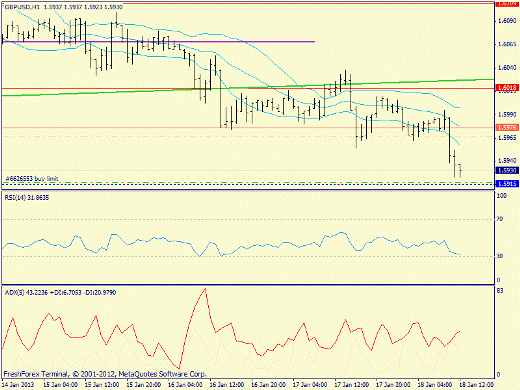Click the 17 Jan 20:00 time label
This screenshot has width=520, height=390.
pyautogui.click(x=393, y=385)
